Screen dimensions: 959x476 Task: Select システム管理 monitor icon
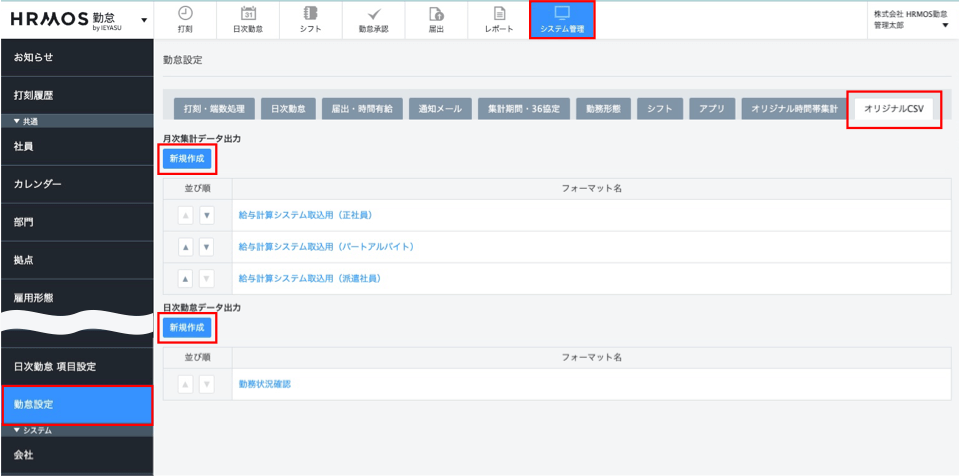[x=561, y=13]
